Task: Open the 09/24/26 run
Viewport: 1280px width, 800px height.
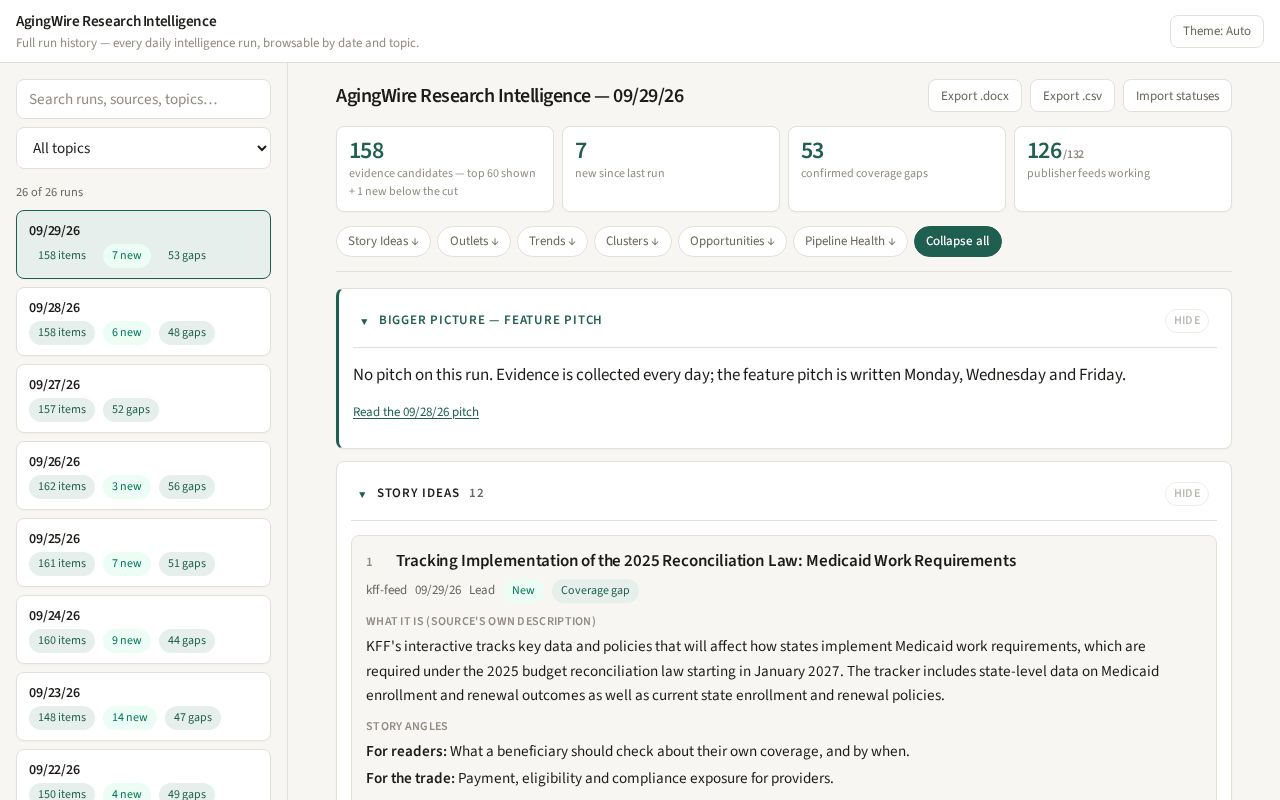Action: pyautogui.click(x=143, y=629)
